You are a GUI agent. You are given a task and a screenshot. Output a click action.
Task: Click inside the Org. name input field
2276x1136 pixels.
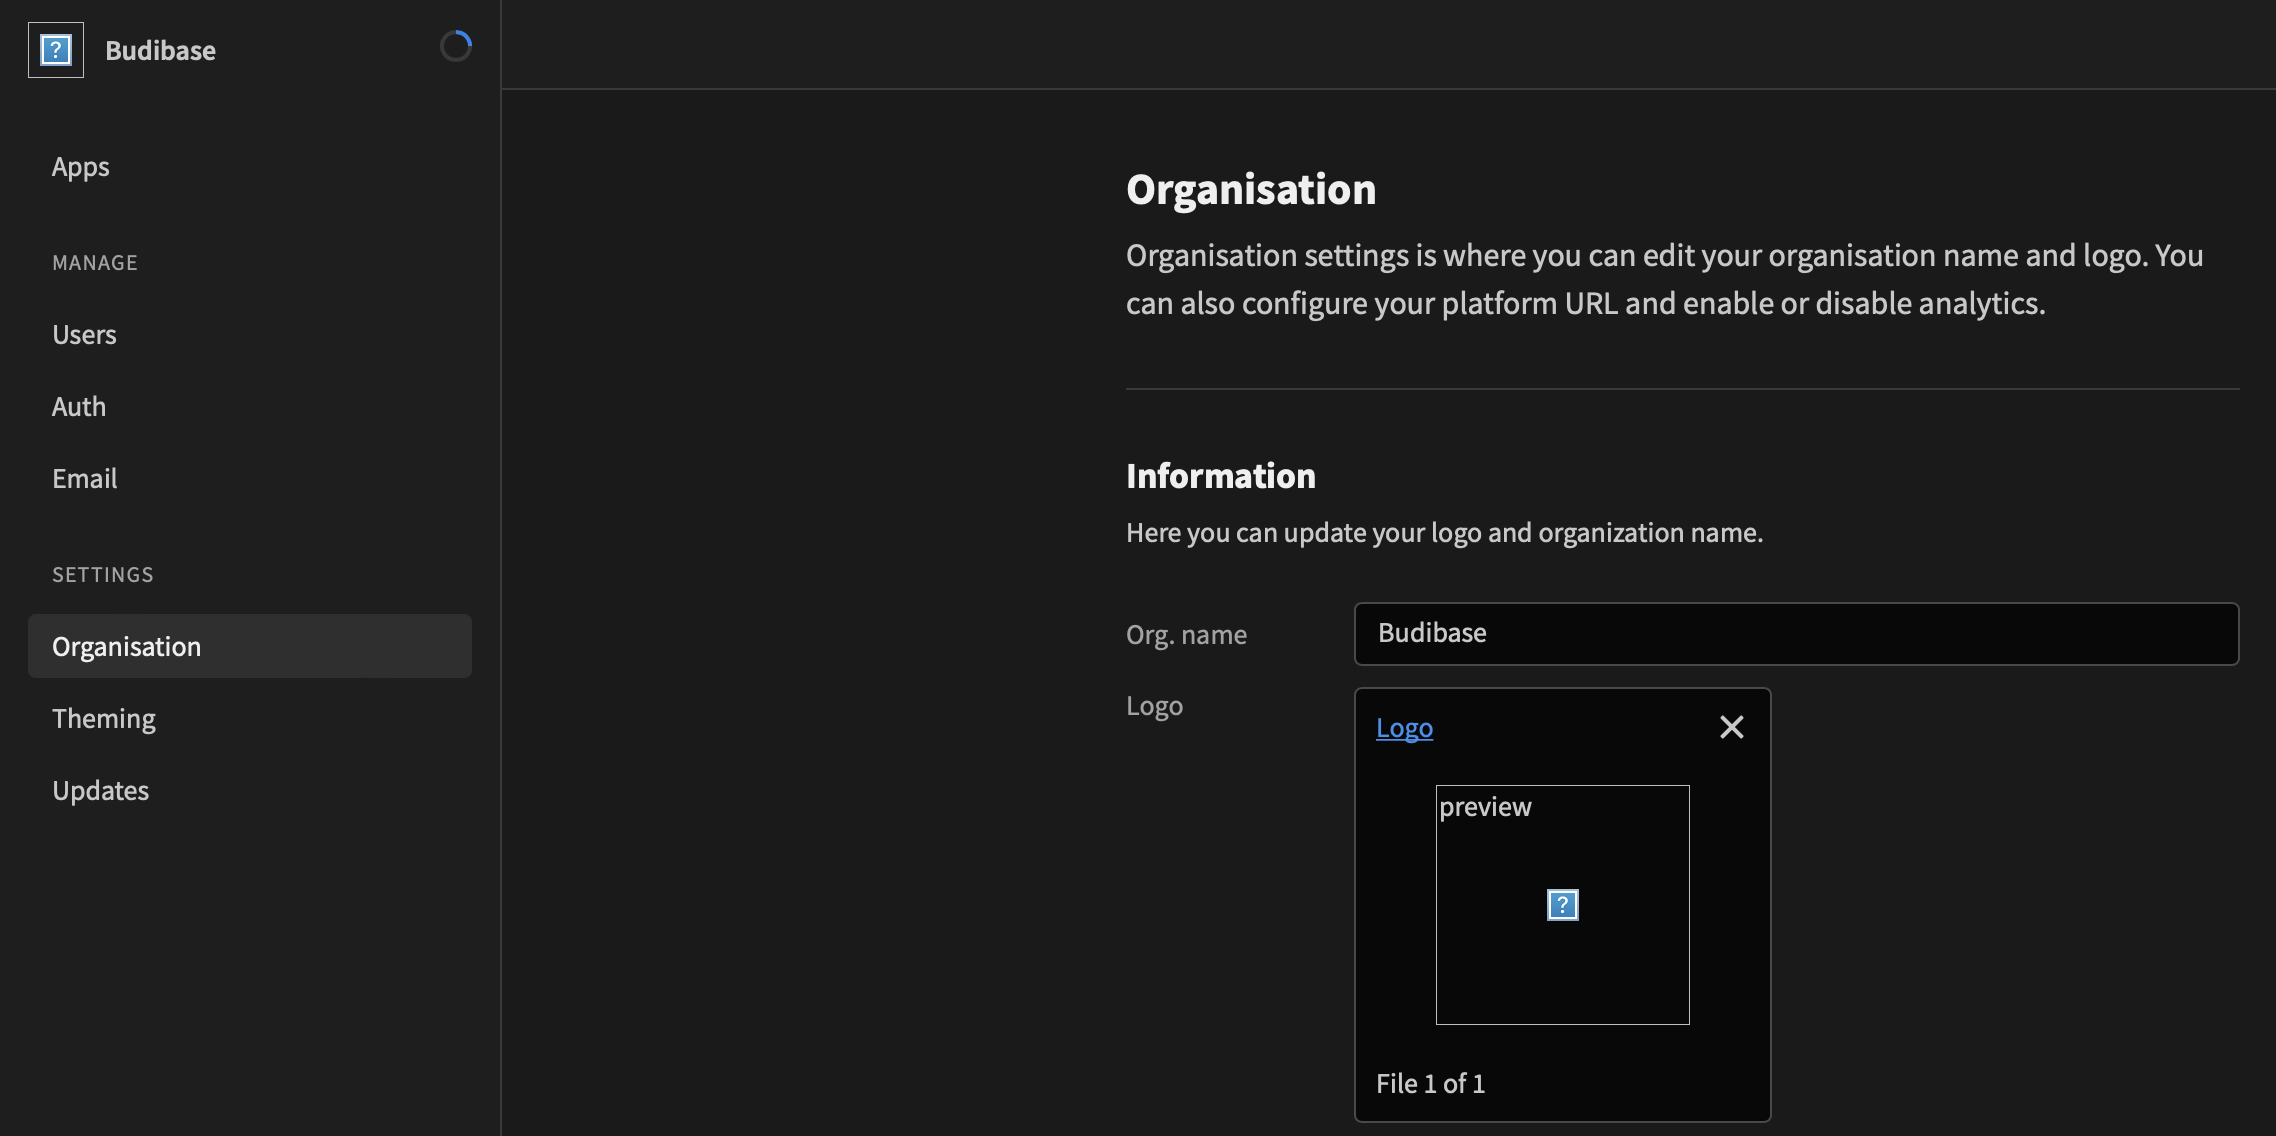pyautogui.click(x=1795, y=633)
